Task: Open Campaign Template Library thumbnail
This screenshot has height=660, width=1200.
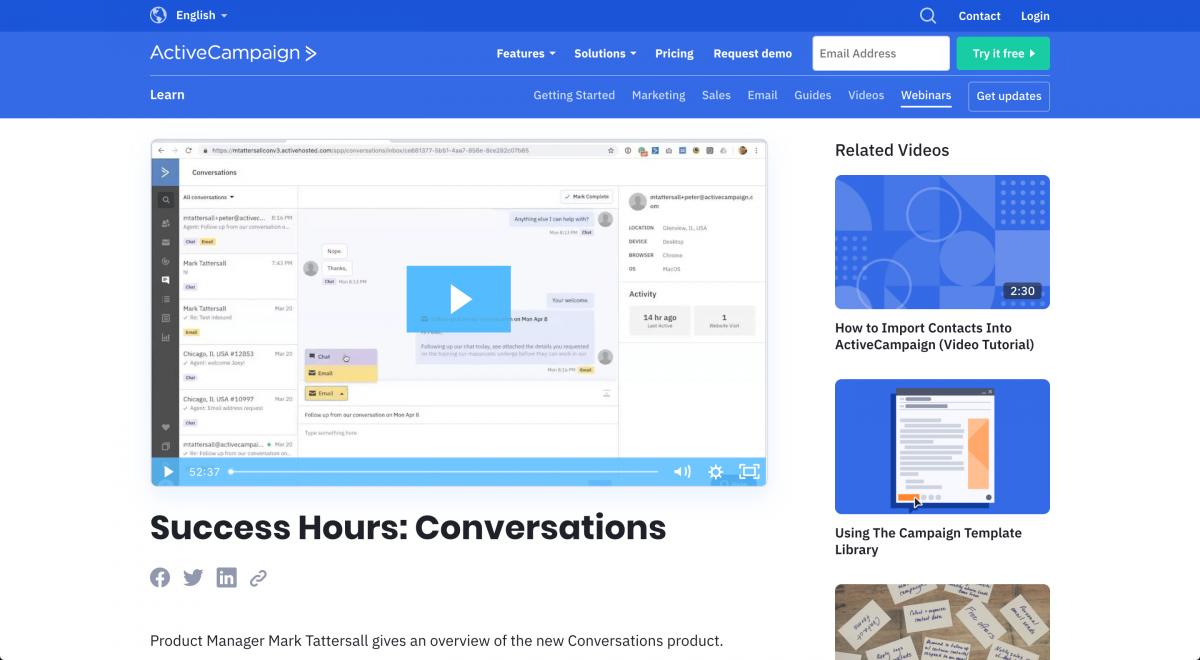Action: (942, 446)
